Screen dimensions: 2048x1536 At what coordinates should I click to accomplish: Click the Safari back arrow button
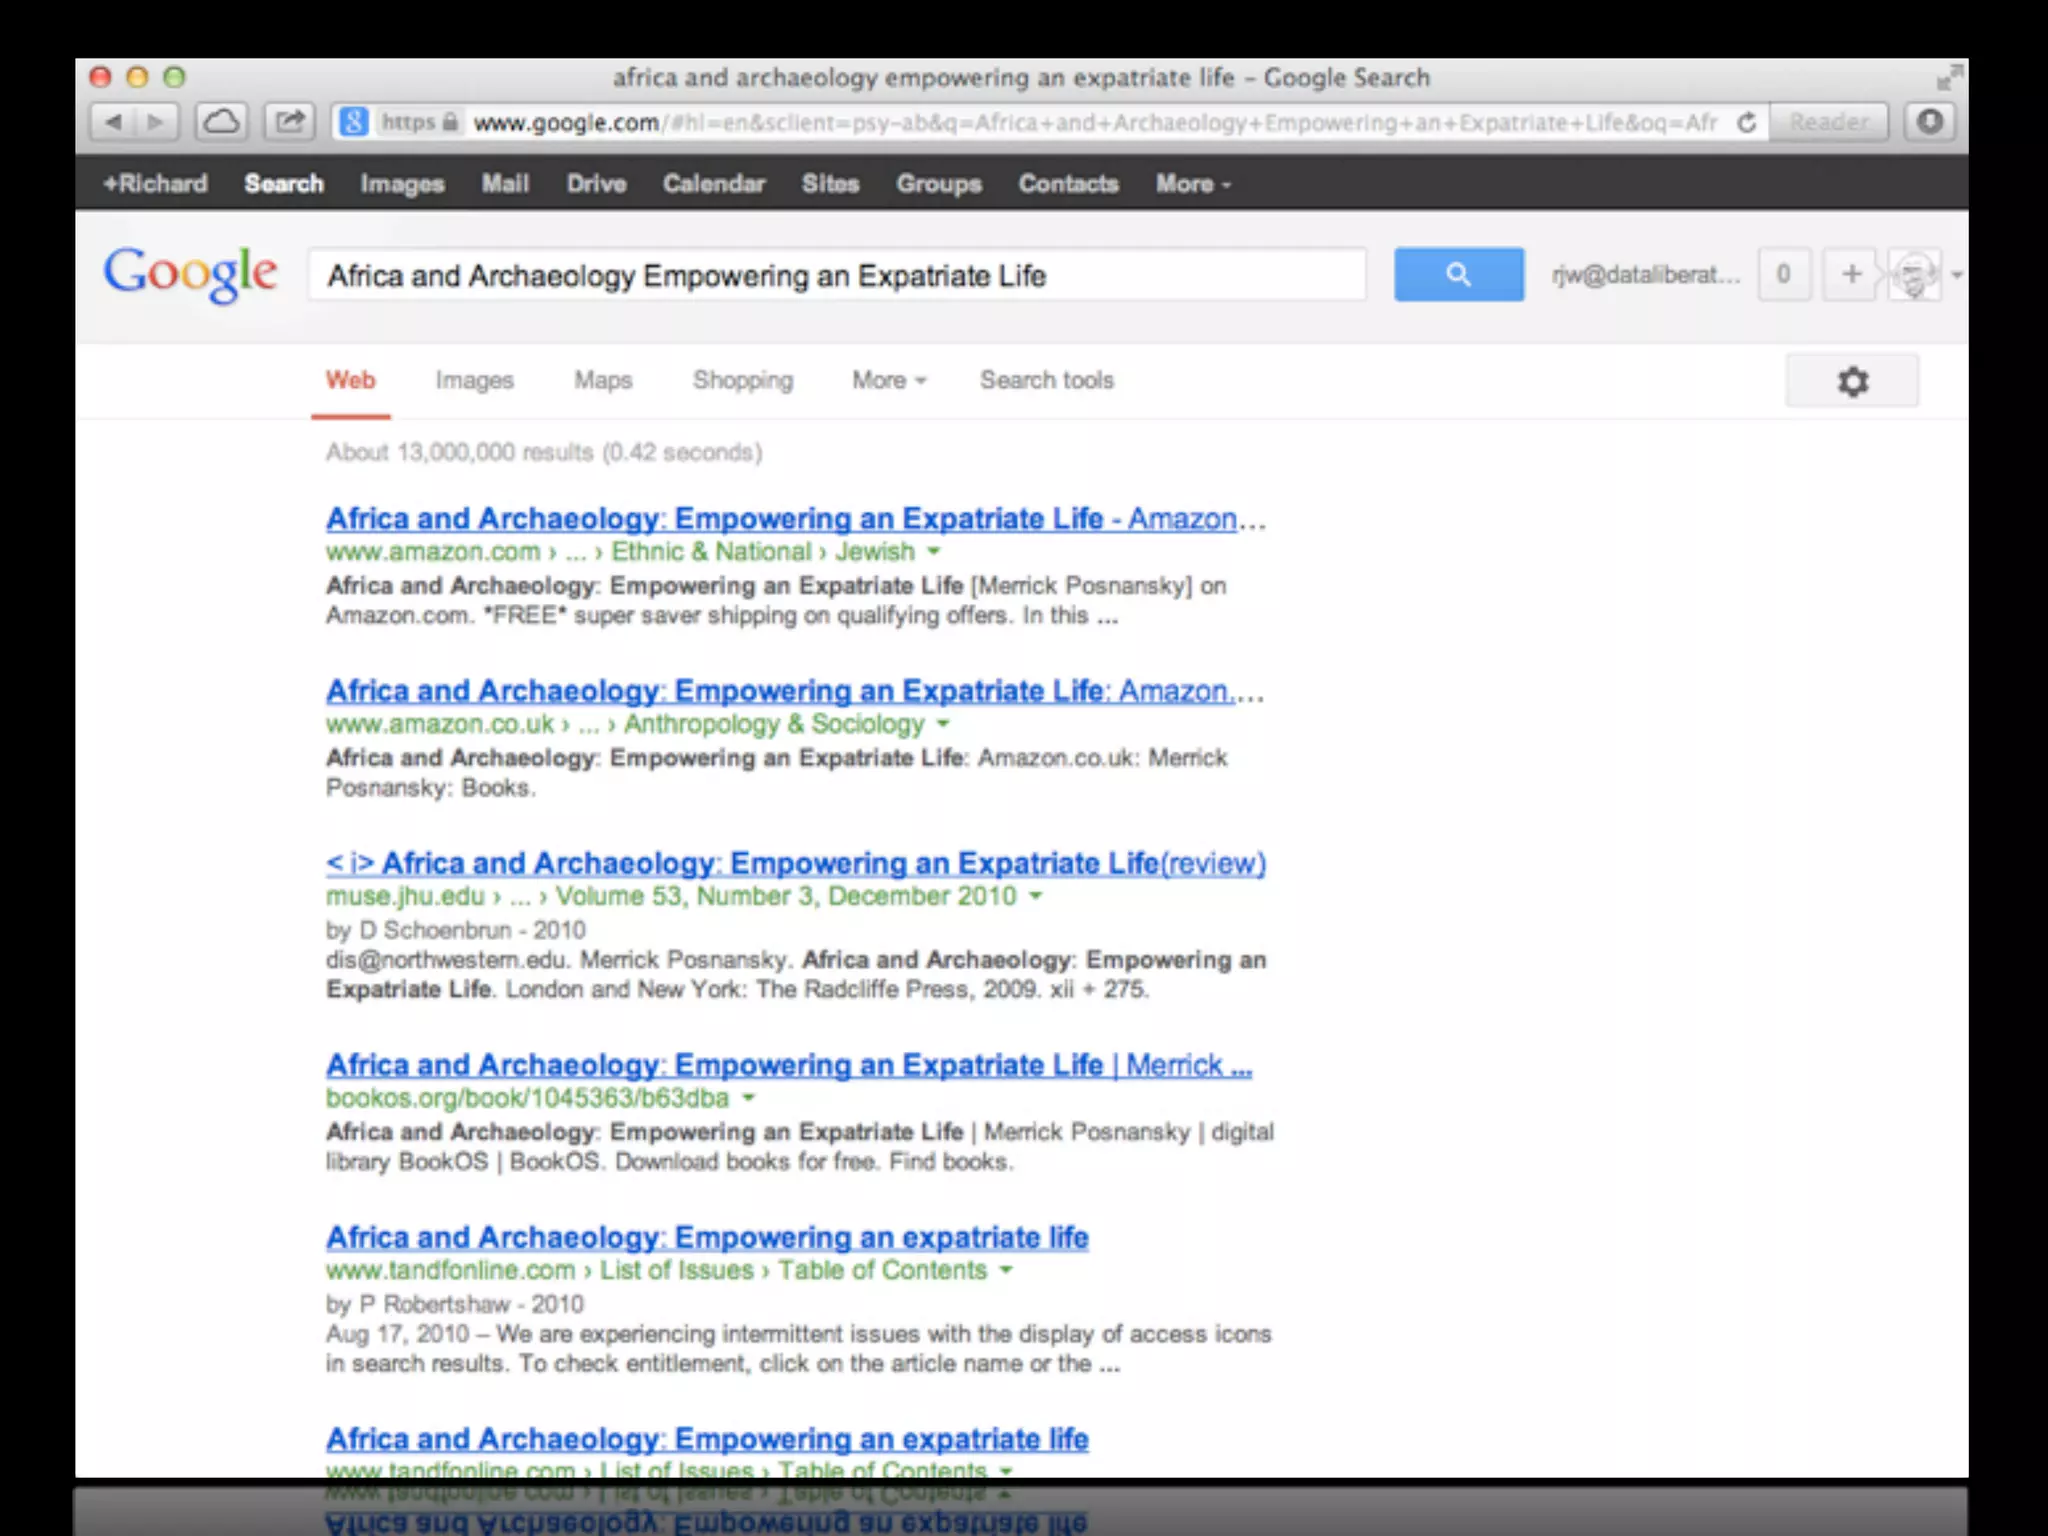[113, 122]
